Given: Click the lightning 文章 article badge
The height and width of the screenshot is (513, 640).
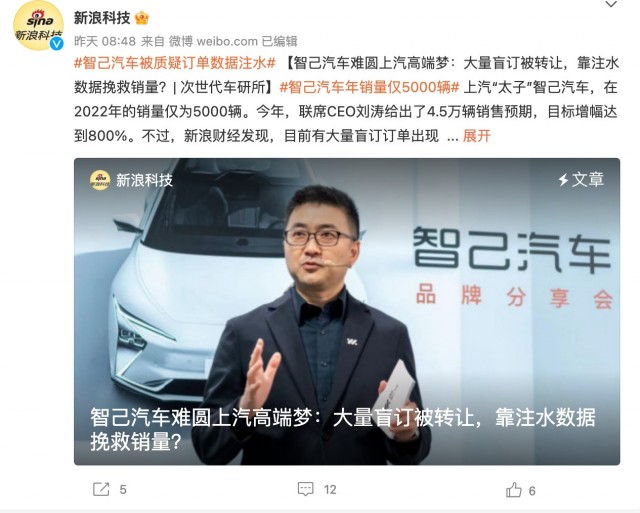Looking at the screenshot, I should (x=581, y=180).
